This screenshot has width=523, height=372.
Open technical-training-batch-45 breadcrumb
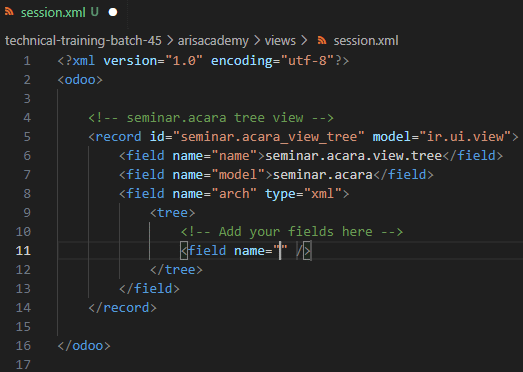[x=83, y=41]
